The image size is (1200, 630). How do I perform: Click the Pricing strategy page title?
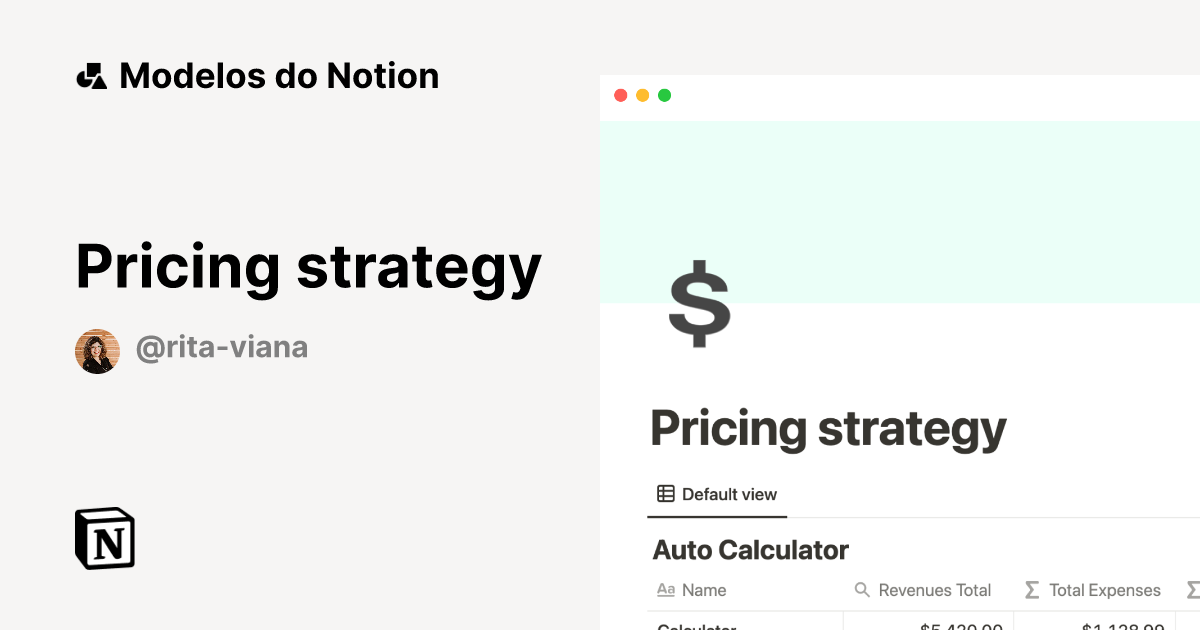pos(828,428)
